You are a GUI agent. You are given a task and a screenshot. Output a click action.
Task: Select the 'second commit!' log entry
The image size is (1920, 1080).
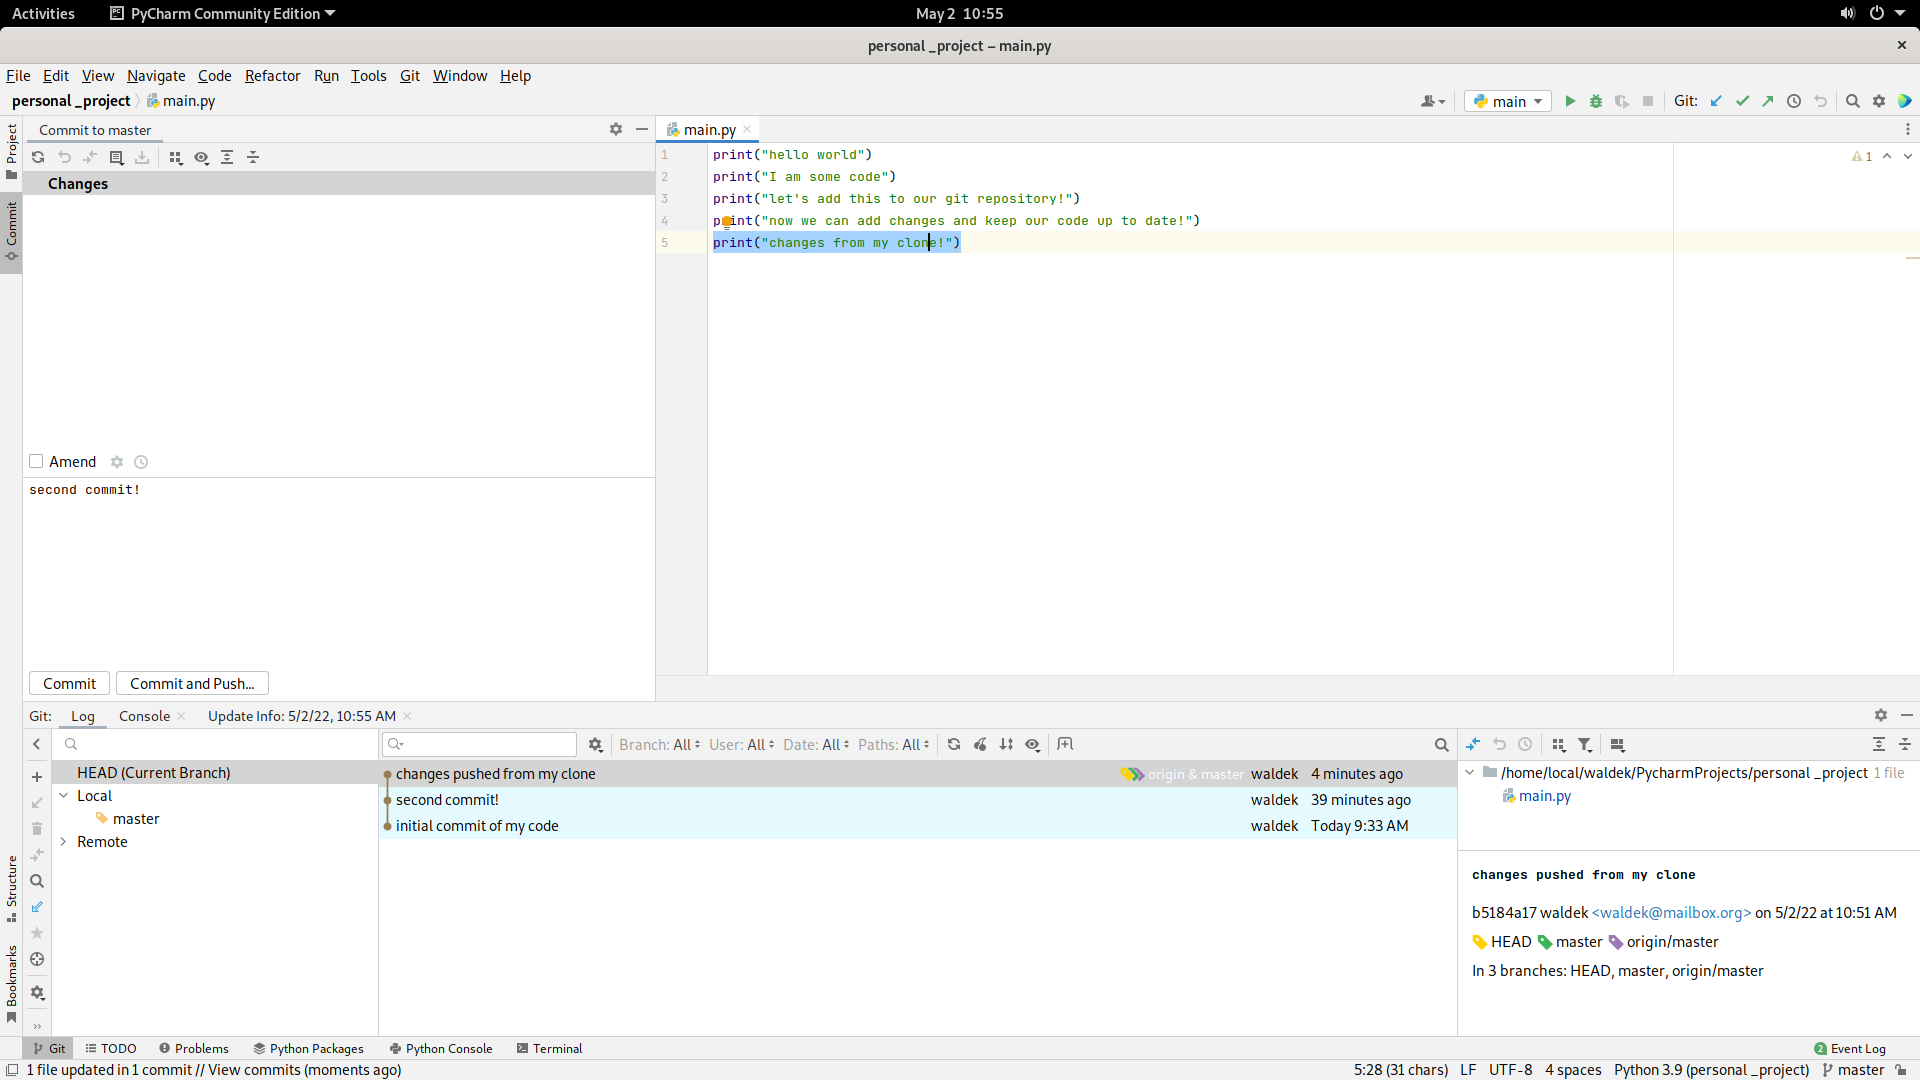click(917, 800)
